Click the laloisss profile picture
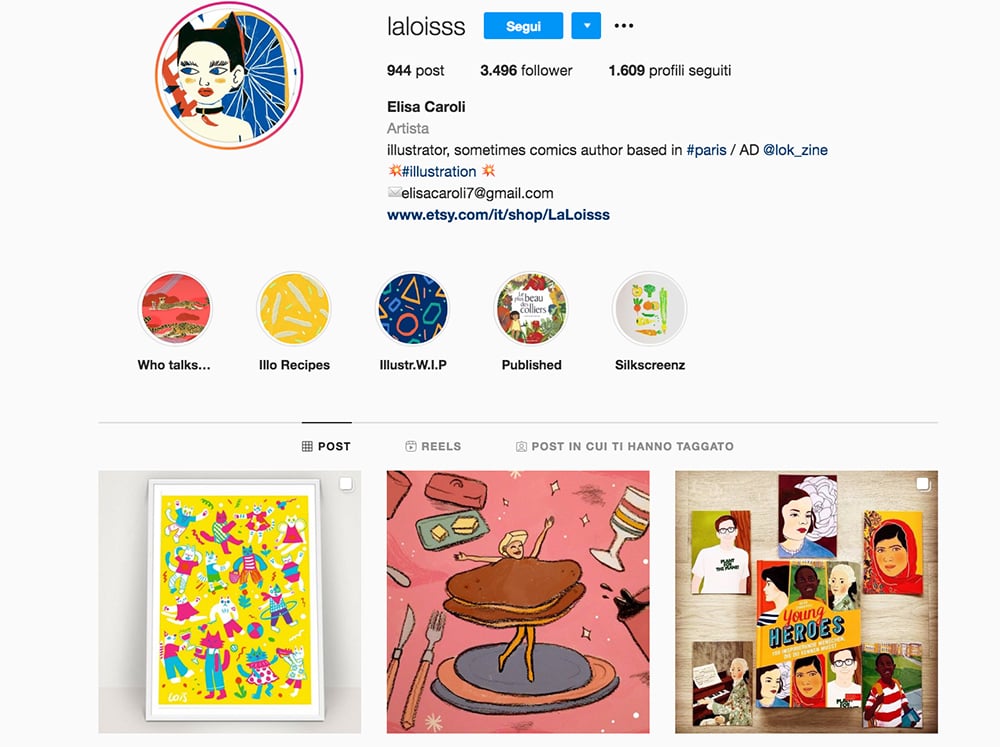The image size is (1000, 747). click(229, 76)
